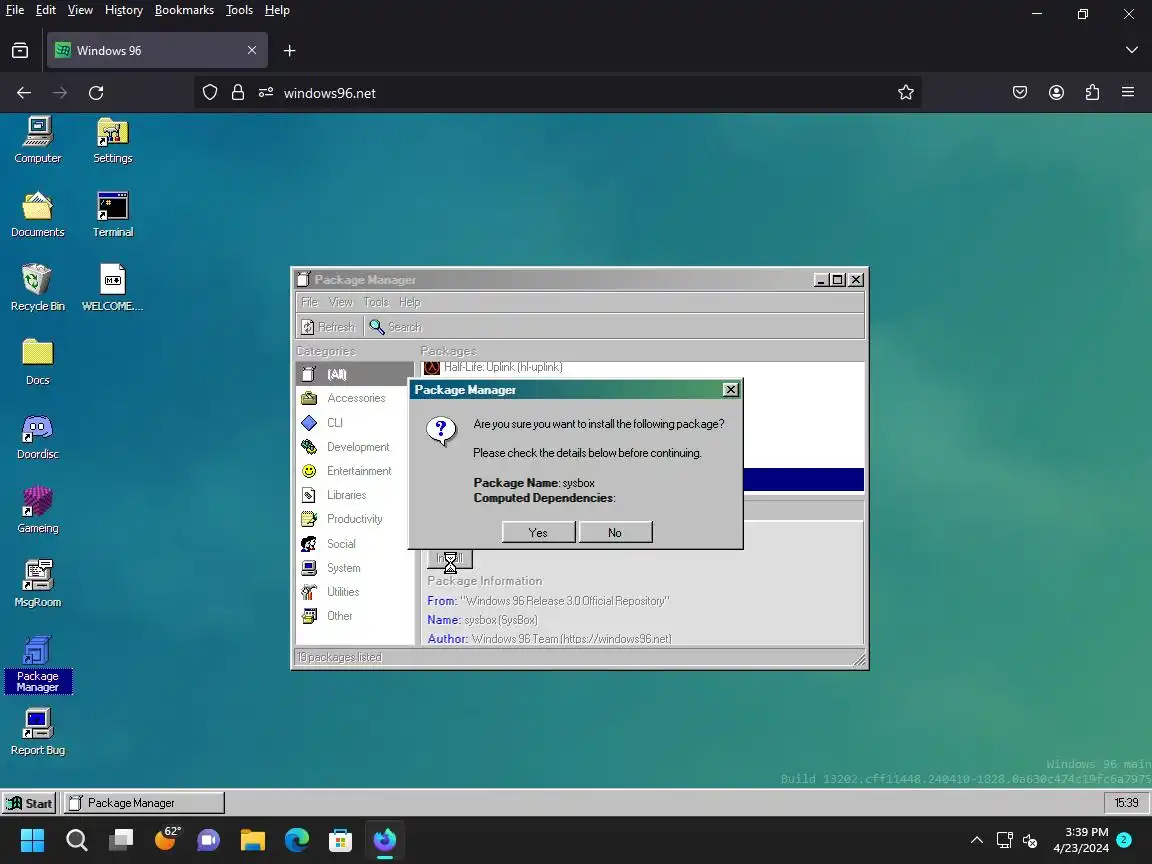
Task: Decline the install by clicking No
Action: [x=615, y=532]
